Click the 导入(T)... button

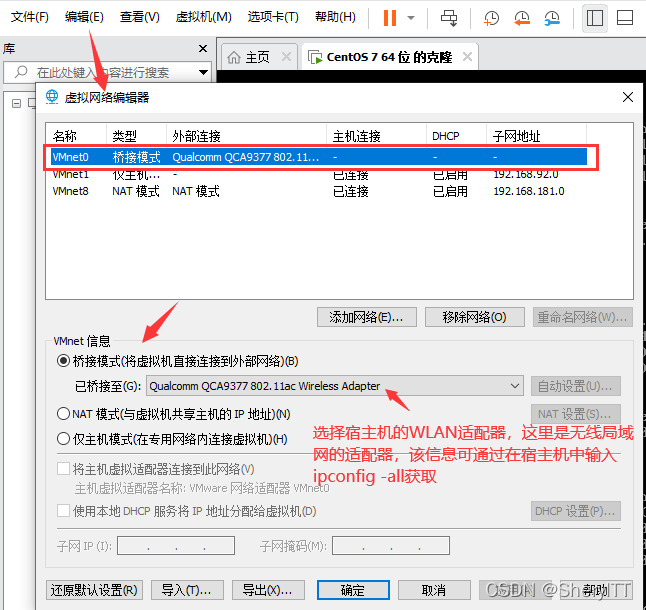[x=187, y=590]
